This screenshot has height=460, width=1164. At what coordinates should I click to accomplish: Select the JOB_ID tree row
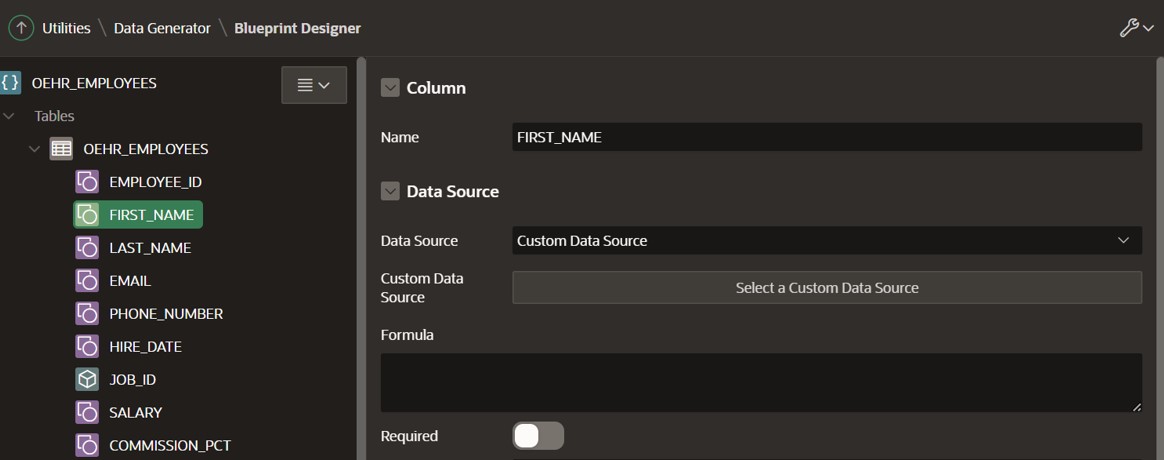pyautogui.click(x=116, y=379)
